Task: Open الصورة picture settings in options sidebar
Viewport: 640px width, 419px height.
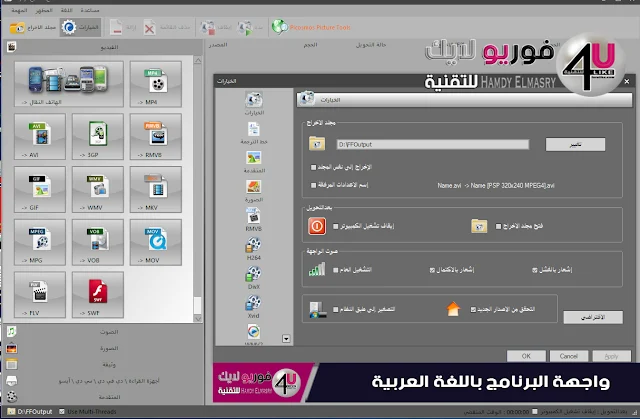Action: coord(254,191)
